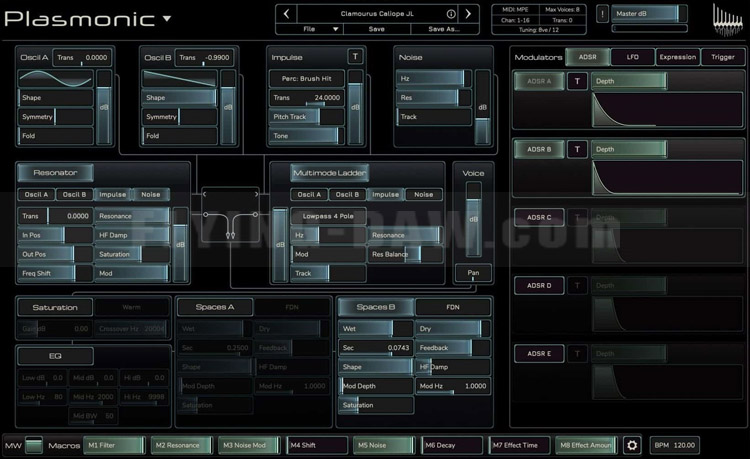Enable Oscil A input on Resonator
This screenshot has width=750, height=459.
[36, 195]
